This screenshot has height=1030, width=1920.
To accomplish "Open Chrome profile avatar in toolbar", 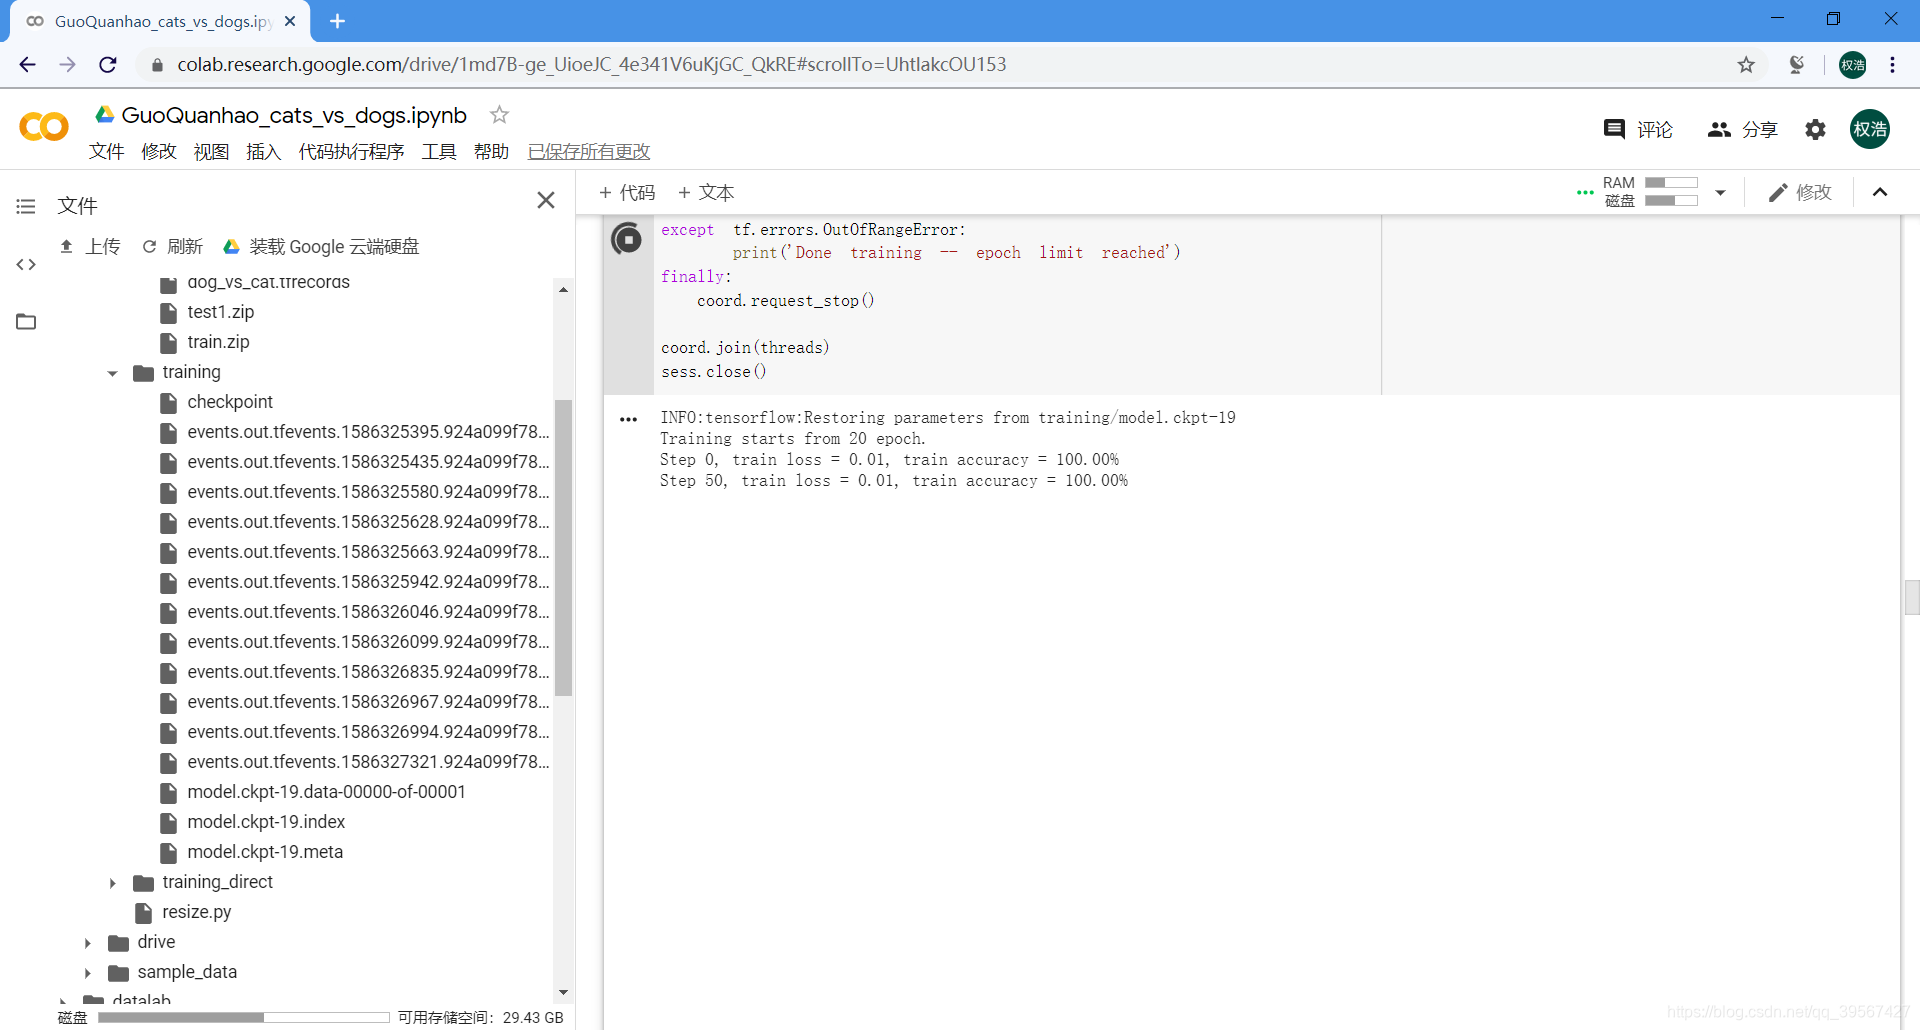I will tap(1852, 65).
